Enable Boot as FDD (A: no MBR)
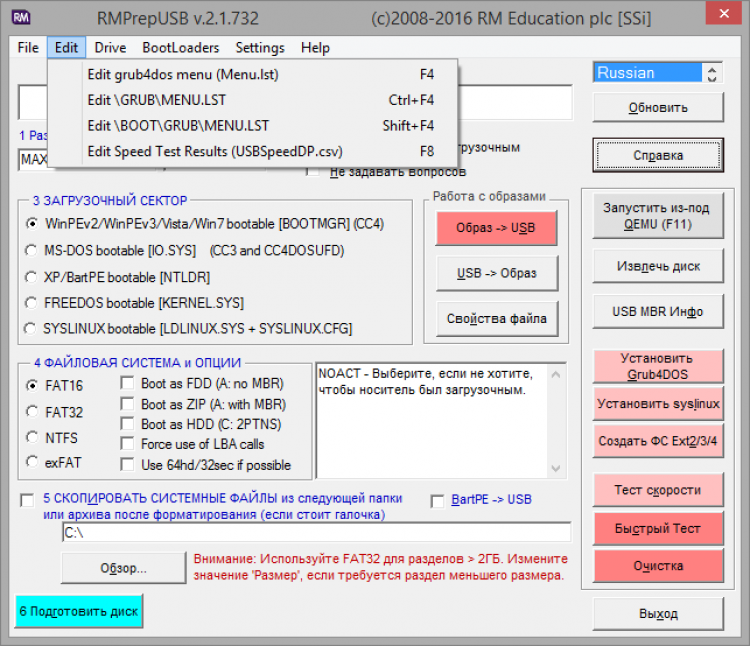 pyautogui.click(x=127, y=383)
